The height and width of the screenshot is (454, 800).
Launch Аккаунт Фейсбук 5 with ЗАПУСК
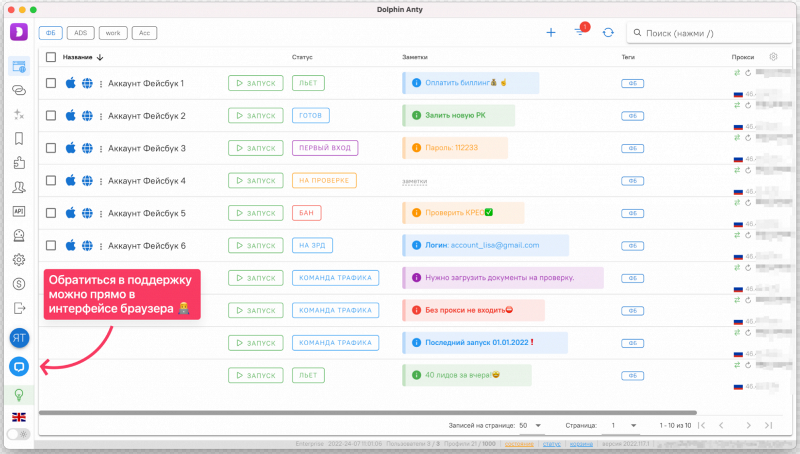pos(256,213)
